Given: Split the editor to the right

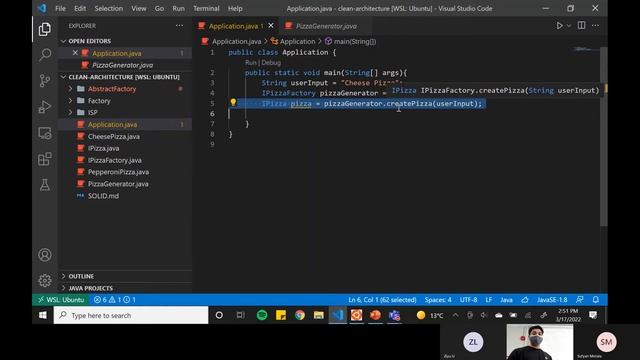Looking at the screenshot, I should (582, 25).
